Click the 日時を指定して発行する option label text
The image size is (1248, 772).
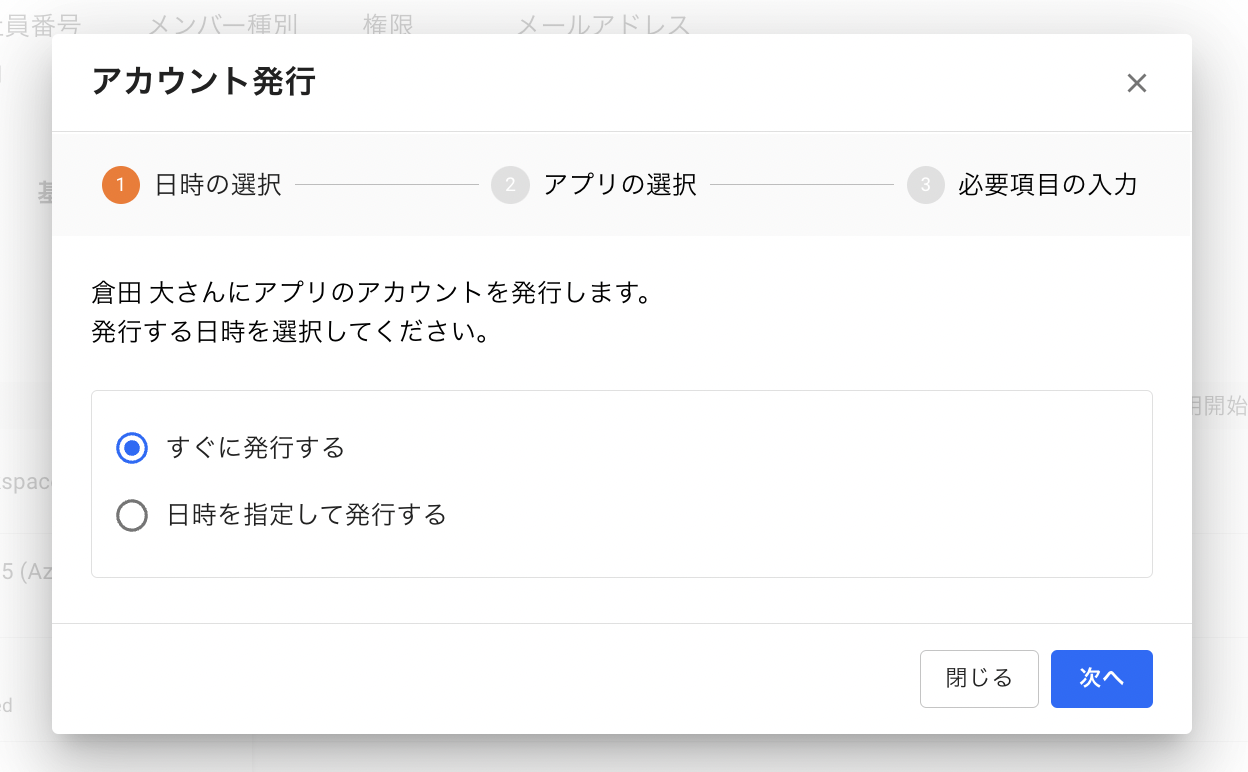[306, 516]
